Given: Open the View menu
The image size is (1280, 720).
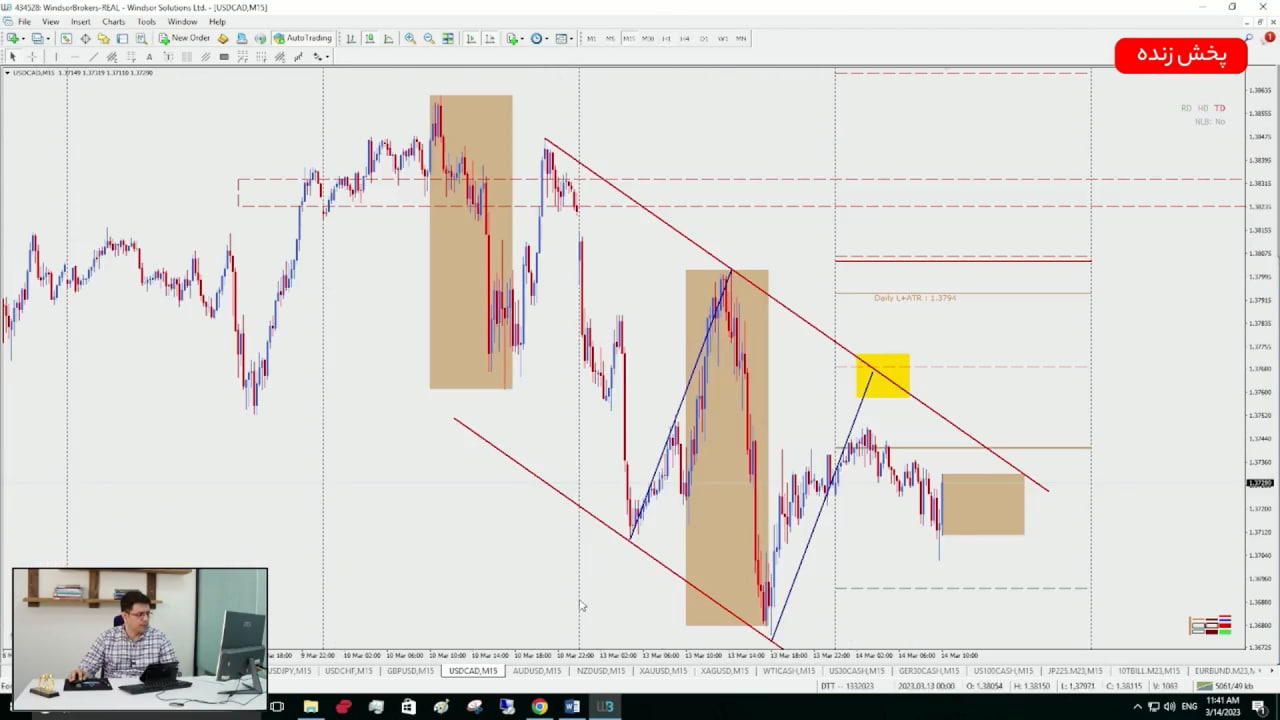Looking at the screenshot, I should [x=50, y=21].
